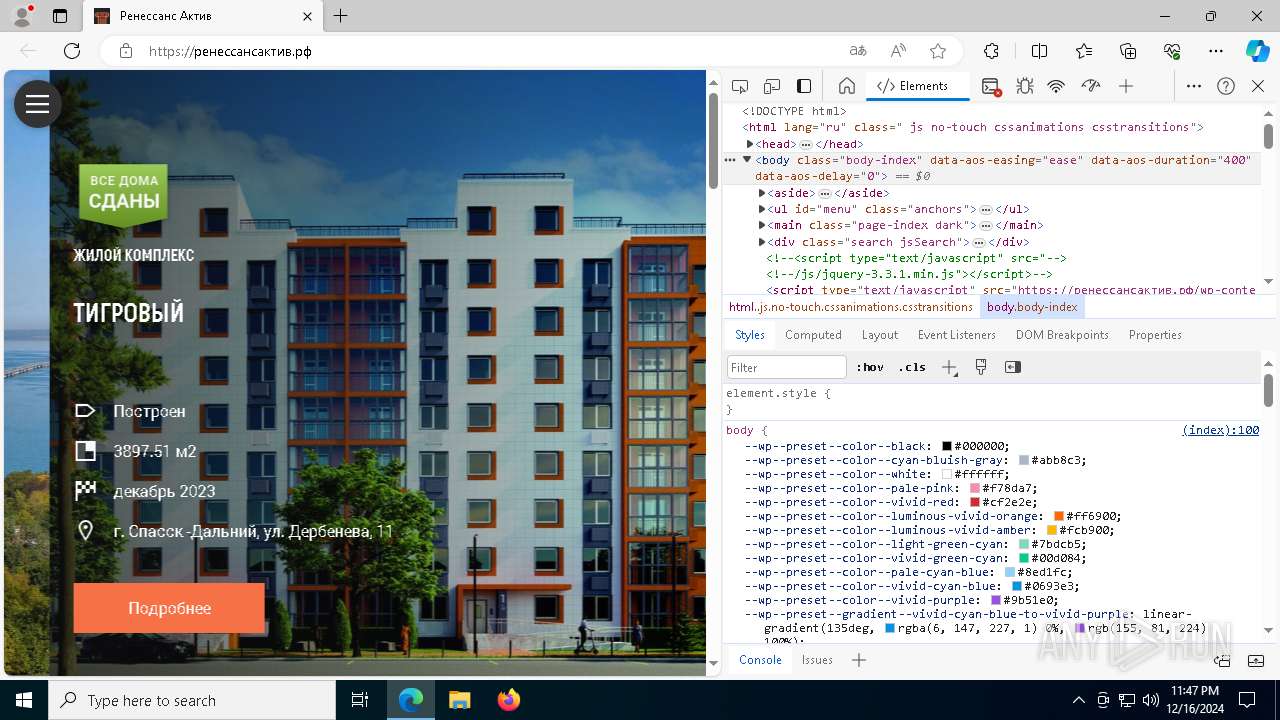Click vivid-purple #9b51e0 color swatch

(996, 600)
